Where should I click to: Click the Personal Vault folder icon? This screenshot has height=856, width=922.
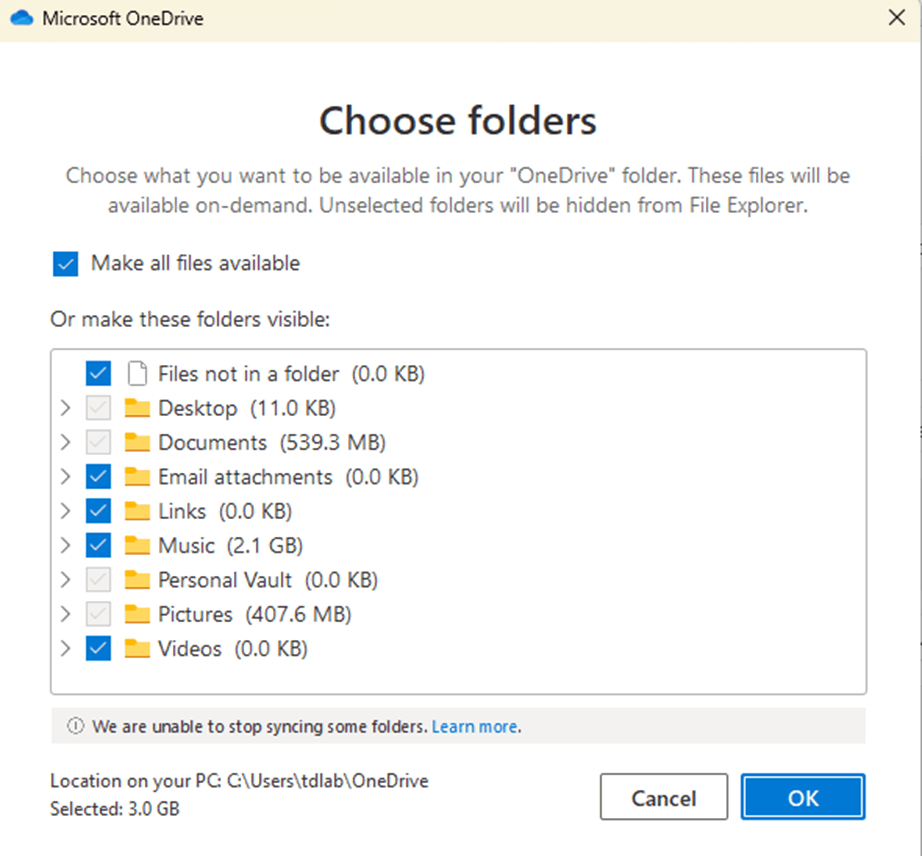coord(137,580)
